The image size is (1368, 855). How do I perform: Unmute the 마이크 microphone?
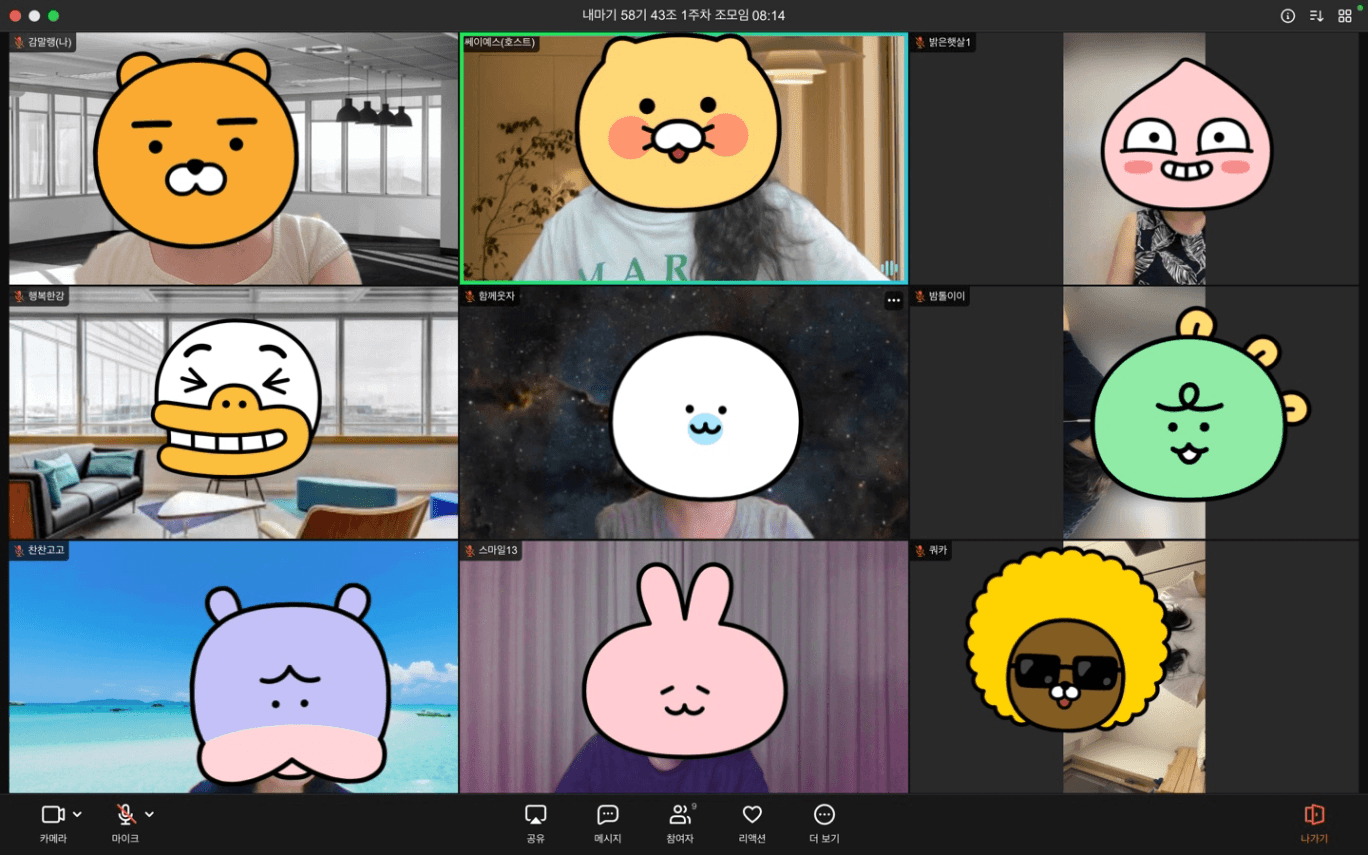[125, 823]
